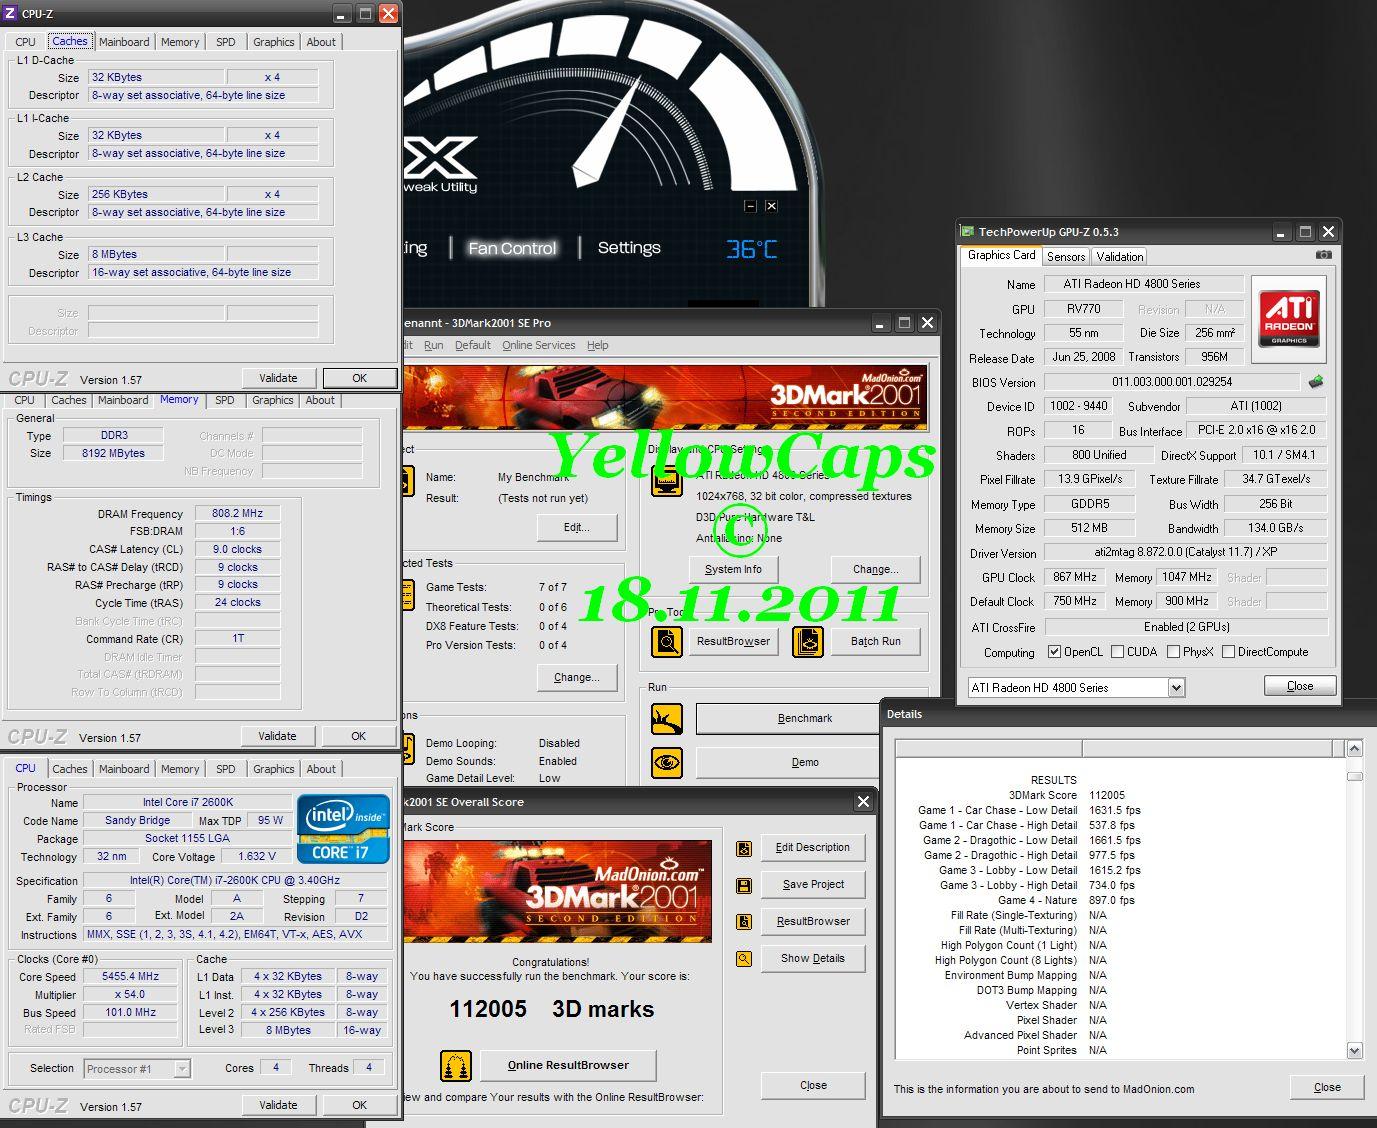Toggle the OpenCL checkbox in GPU-Z

coord(1054,652)
